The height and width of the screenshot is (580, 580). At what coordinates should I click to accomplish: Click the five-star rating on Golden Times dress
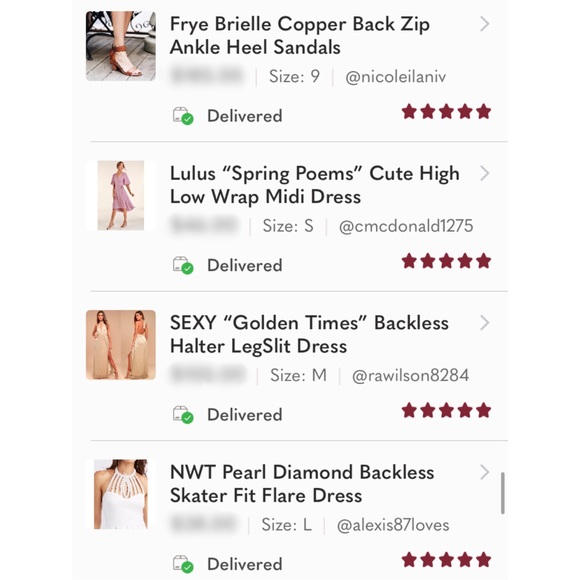(446, 410)
